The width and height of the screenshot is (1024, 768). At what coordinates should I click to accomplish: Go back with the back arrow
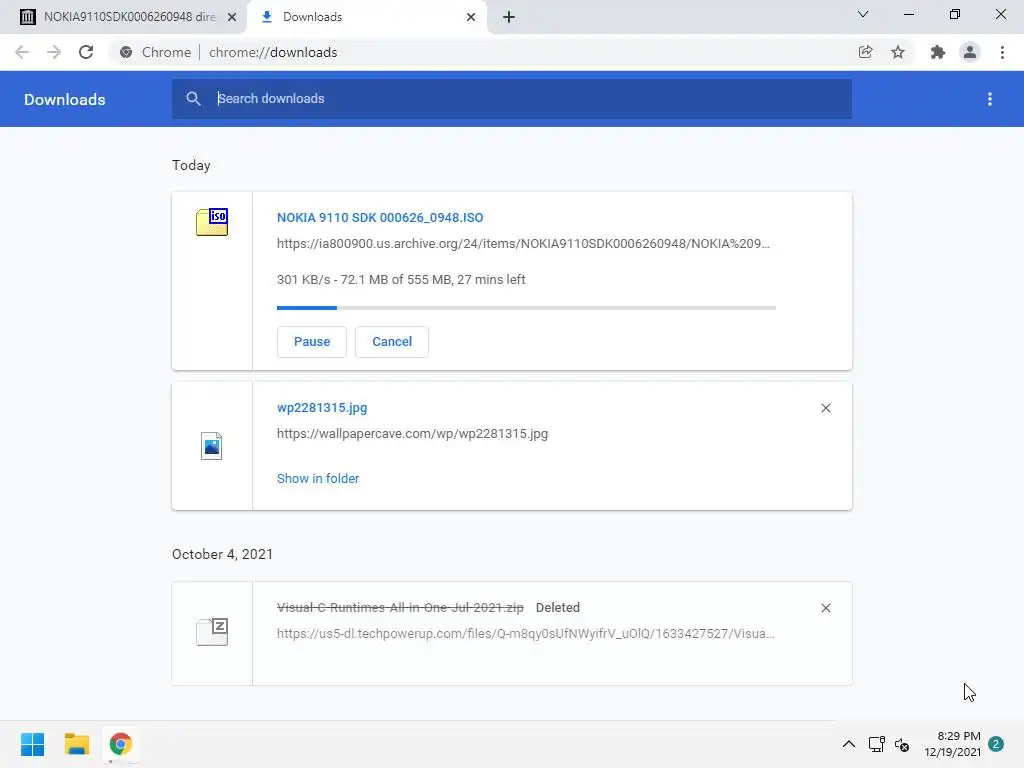coord(22,52)
